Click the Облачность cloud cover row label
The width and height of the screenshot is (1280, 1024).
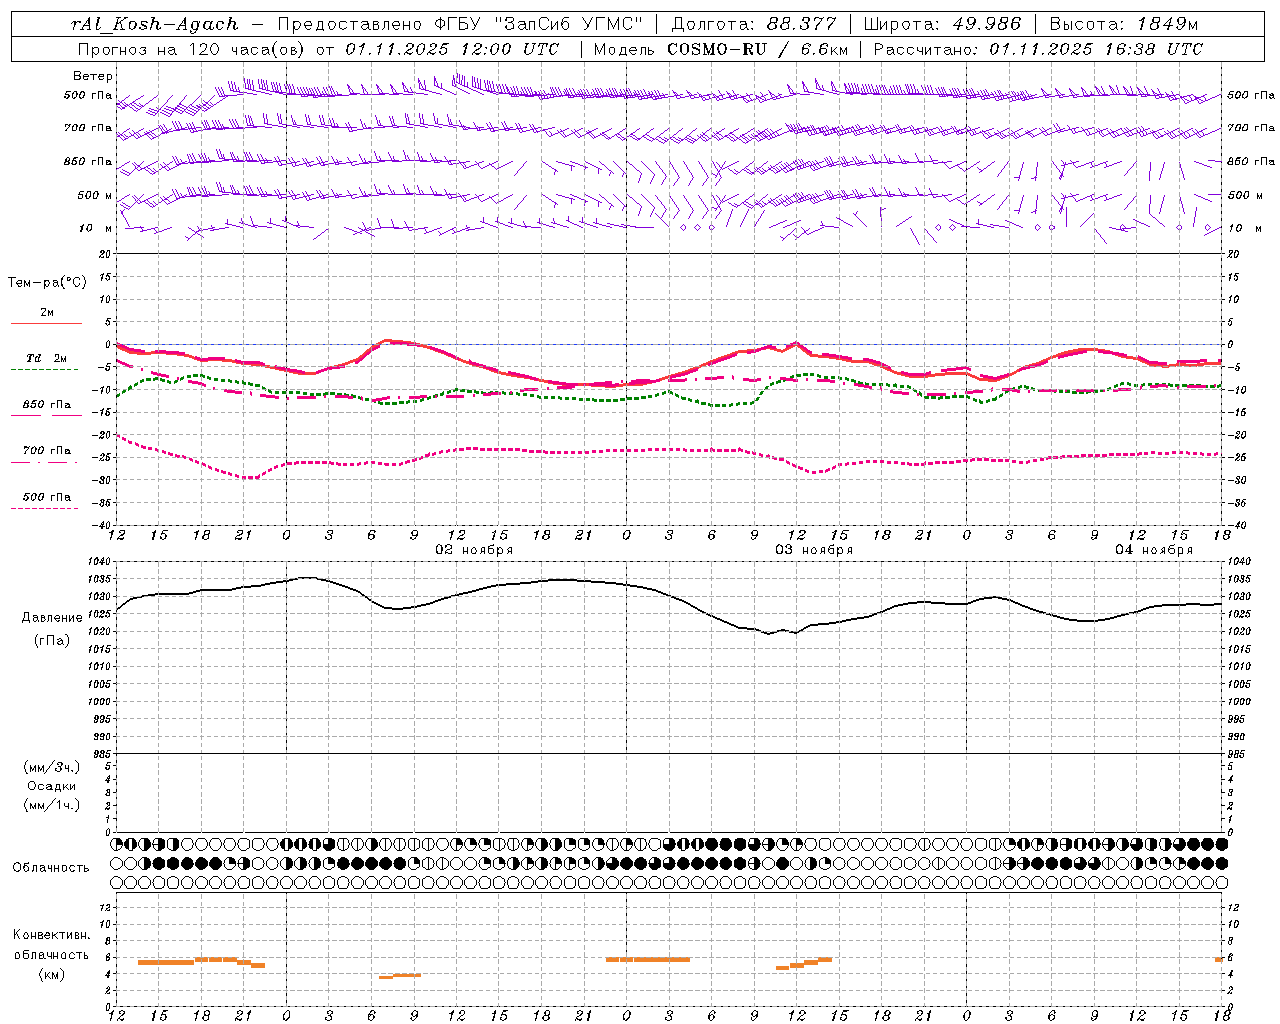[51, 867]
